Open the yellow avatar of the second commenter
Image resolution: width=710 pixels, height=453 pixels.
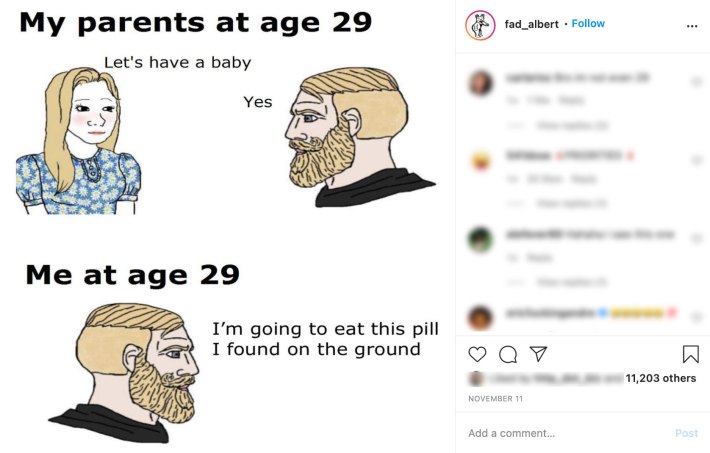pos(481,160)
